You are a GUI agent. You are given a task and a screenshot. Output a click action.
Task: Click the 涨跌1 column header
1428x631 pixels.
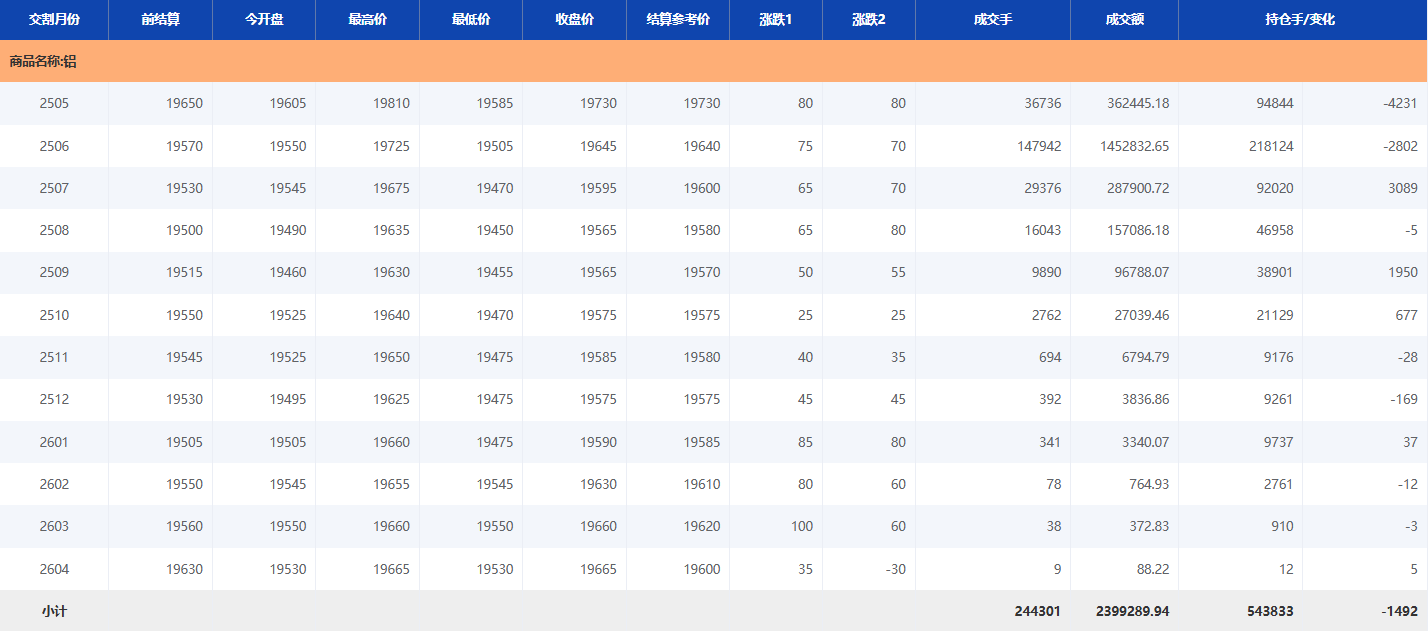[x=775, y=20]
